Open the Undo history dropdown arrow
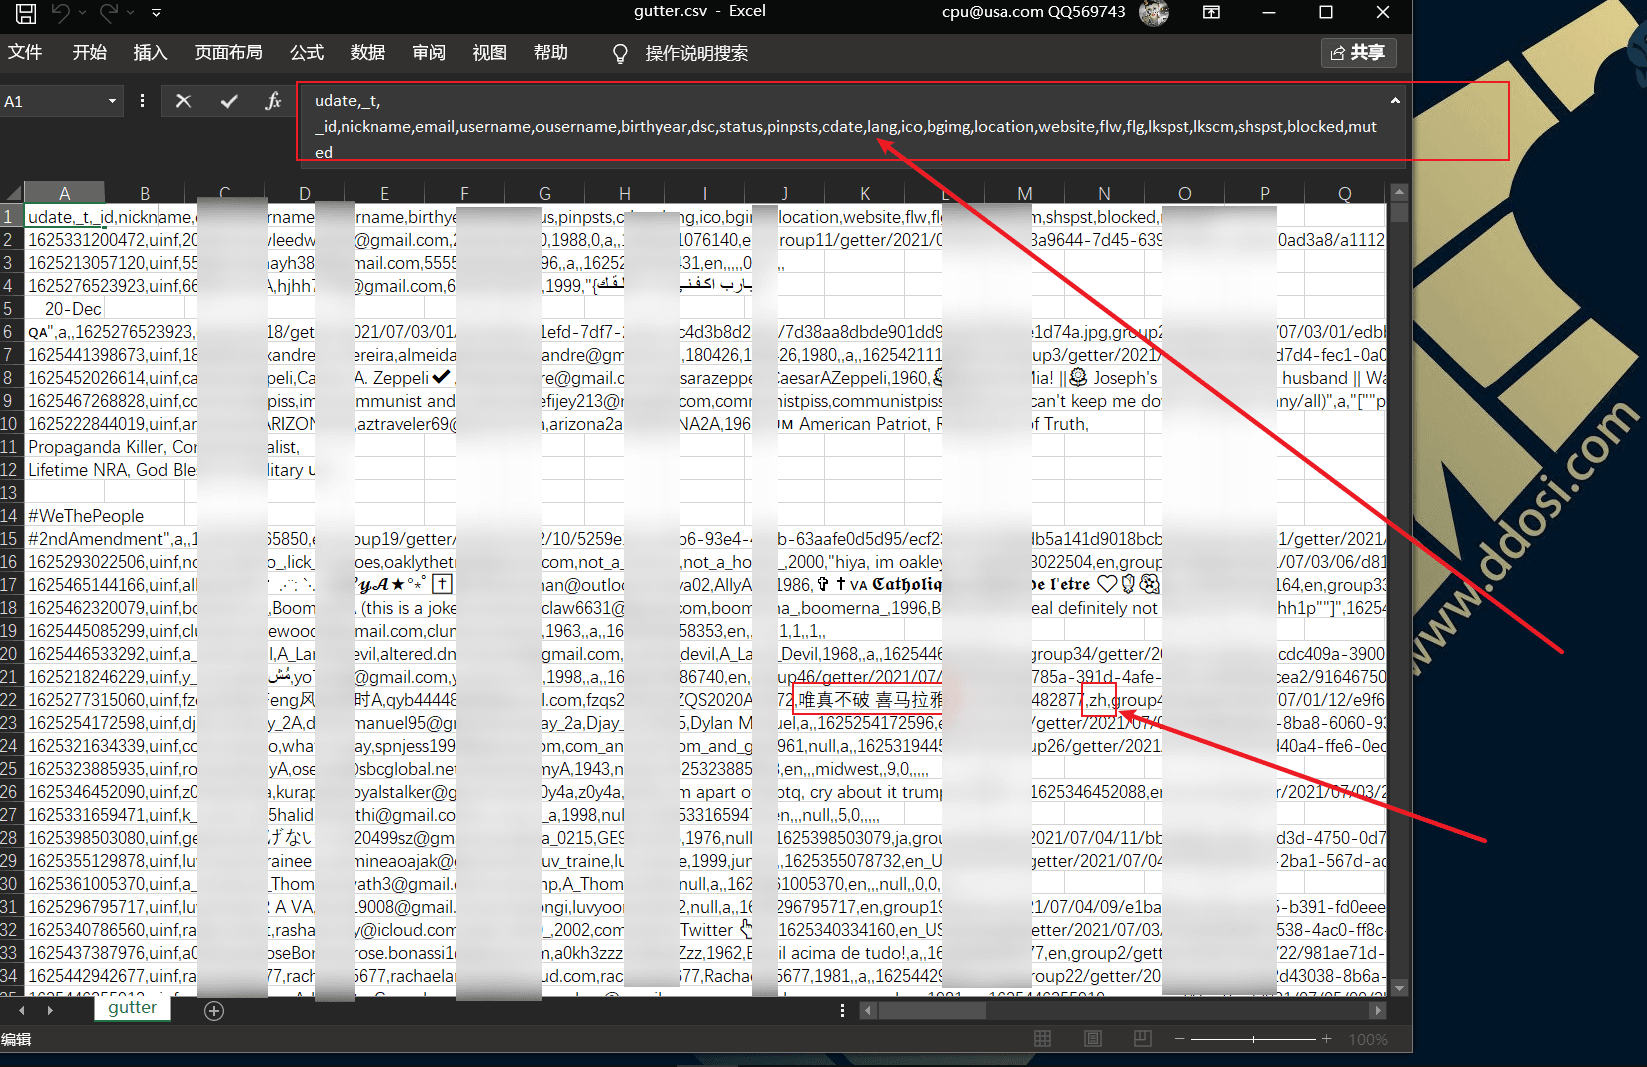 point(82,13)
